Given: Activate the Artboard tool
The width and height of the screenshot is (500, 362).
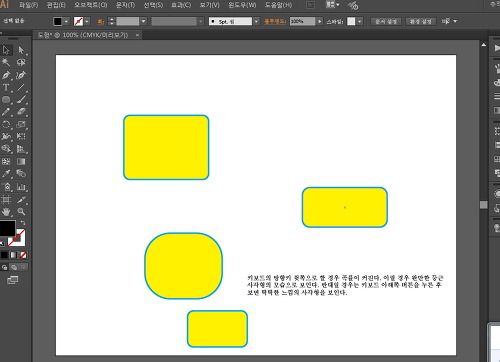Looking at the screenshot, I should [6, 199].
